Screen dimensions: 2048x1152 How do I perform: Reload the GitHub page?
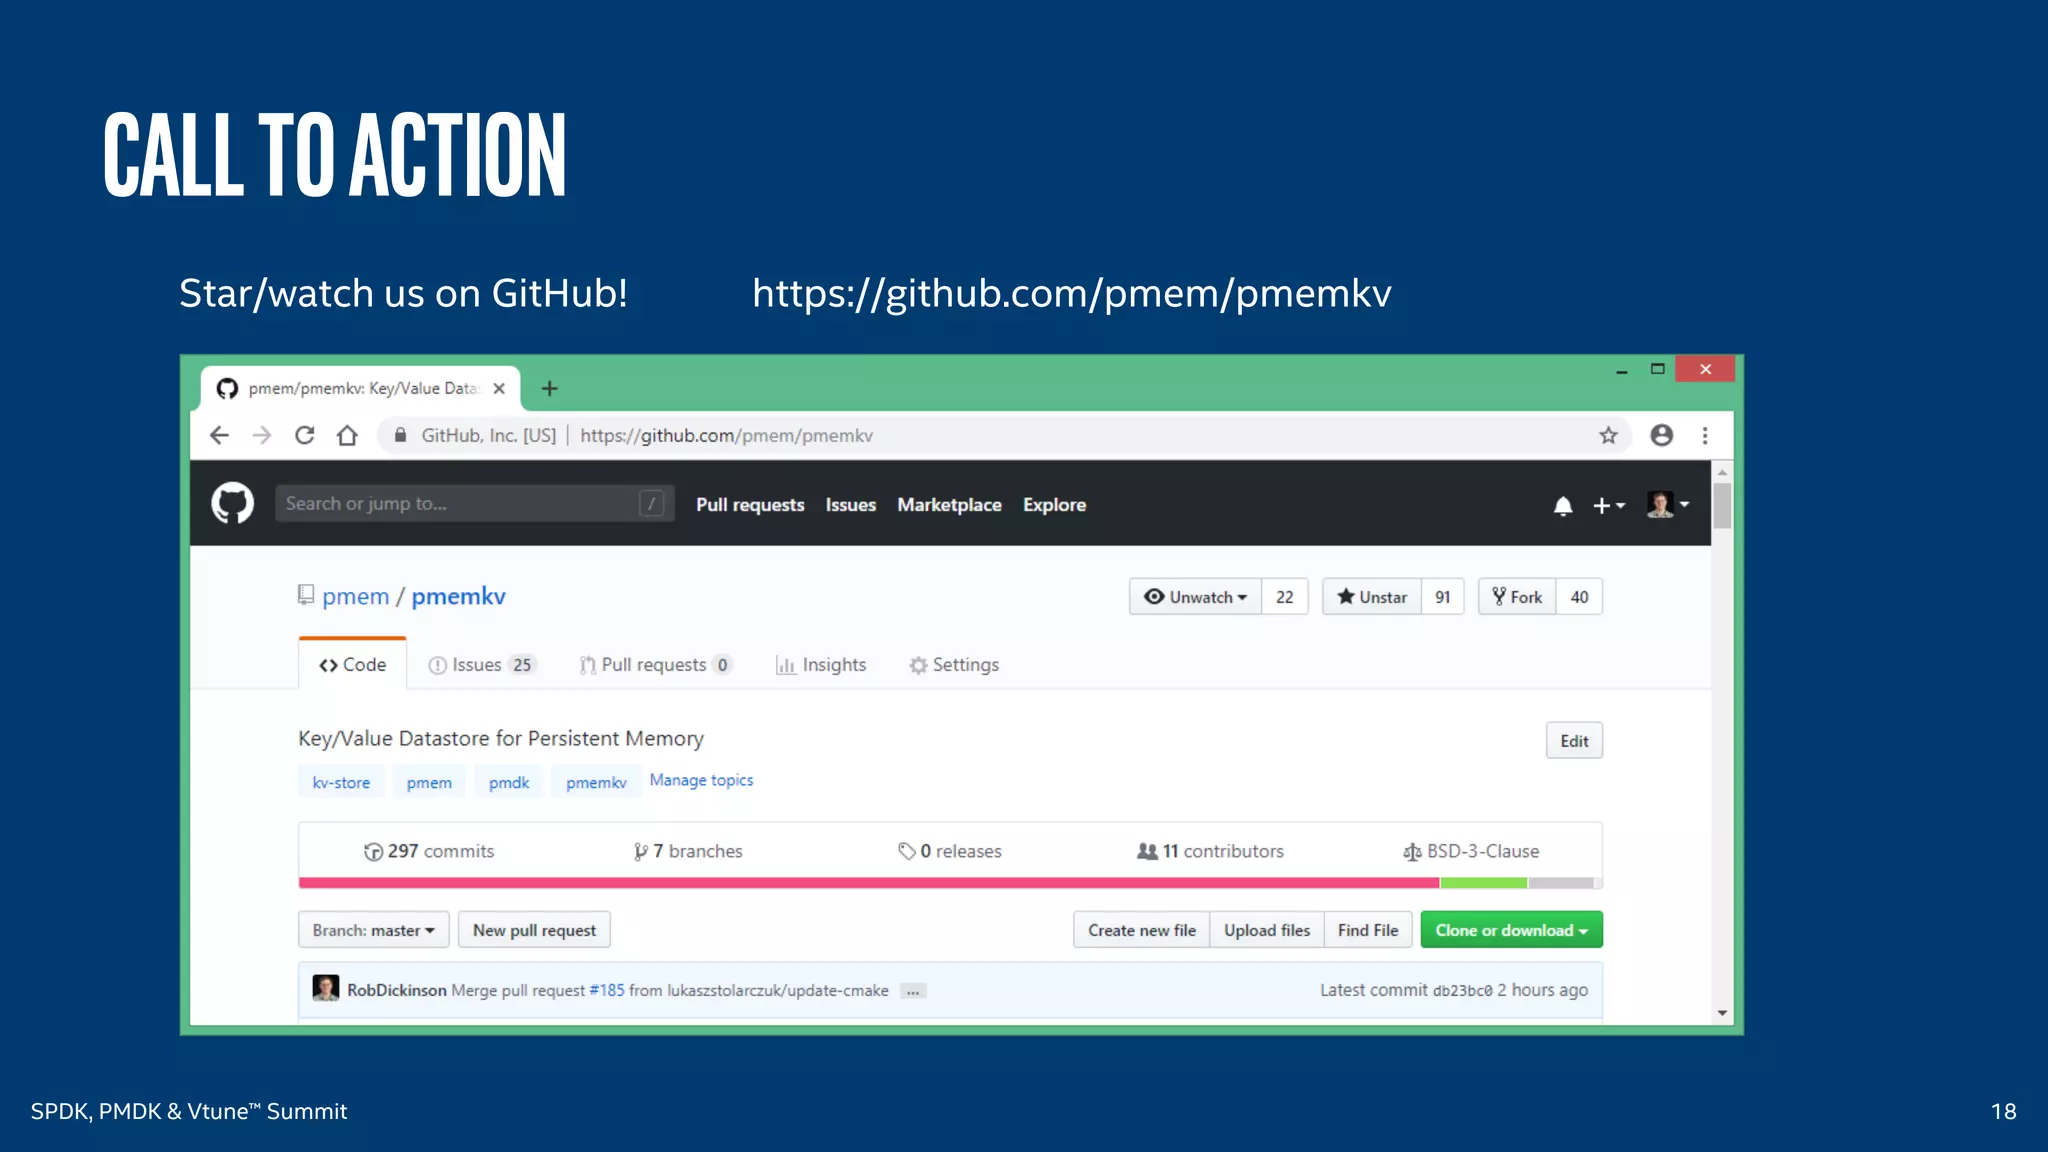click(305, 435)
